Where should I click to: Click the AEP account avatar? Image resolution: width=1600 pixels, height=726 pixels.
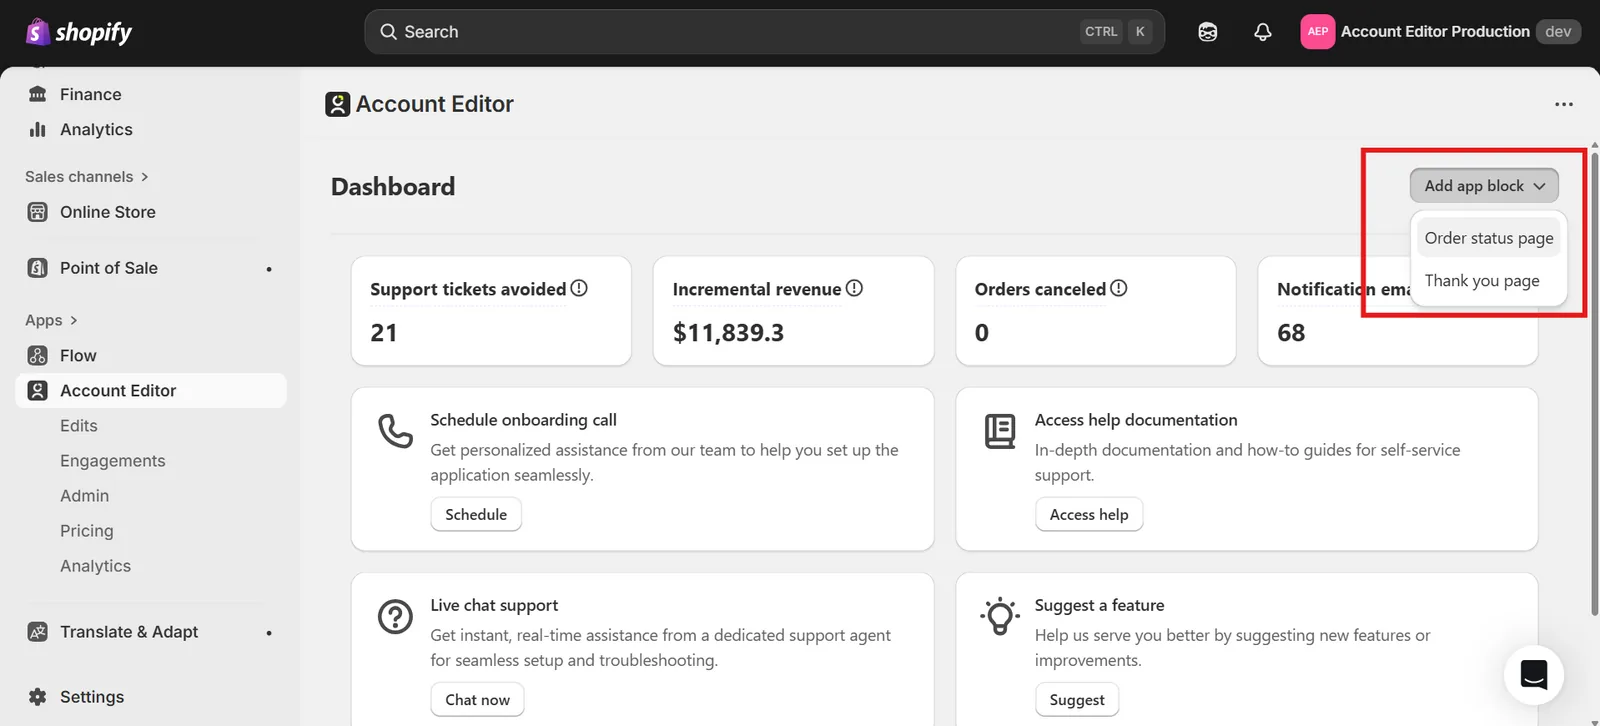tap(1317, 32)
